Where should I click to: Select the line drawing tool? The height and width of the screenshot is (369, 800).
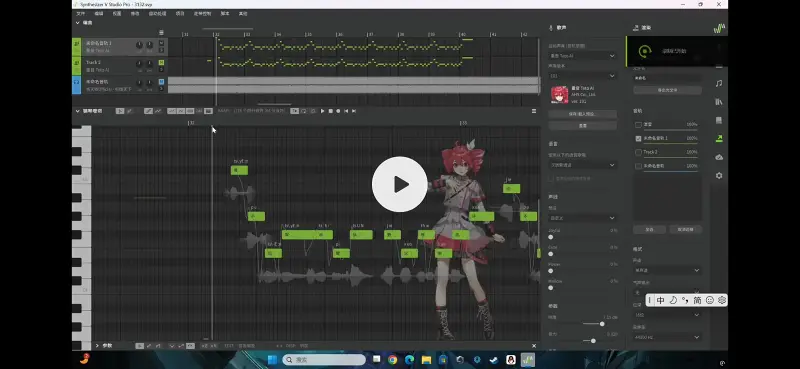148,111
